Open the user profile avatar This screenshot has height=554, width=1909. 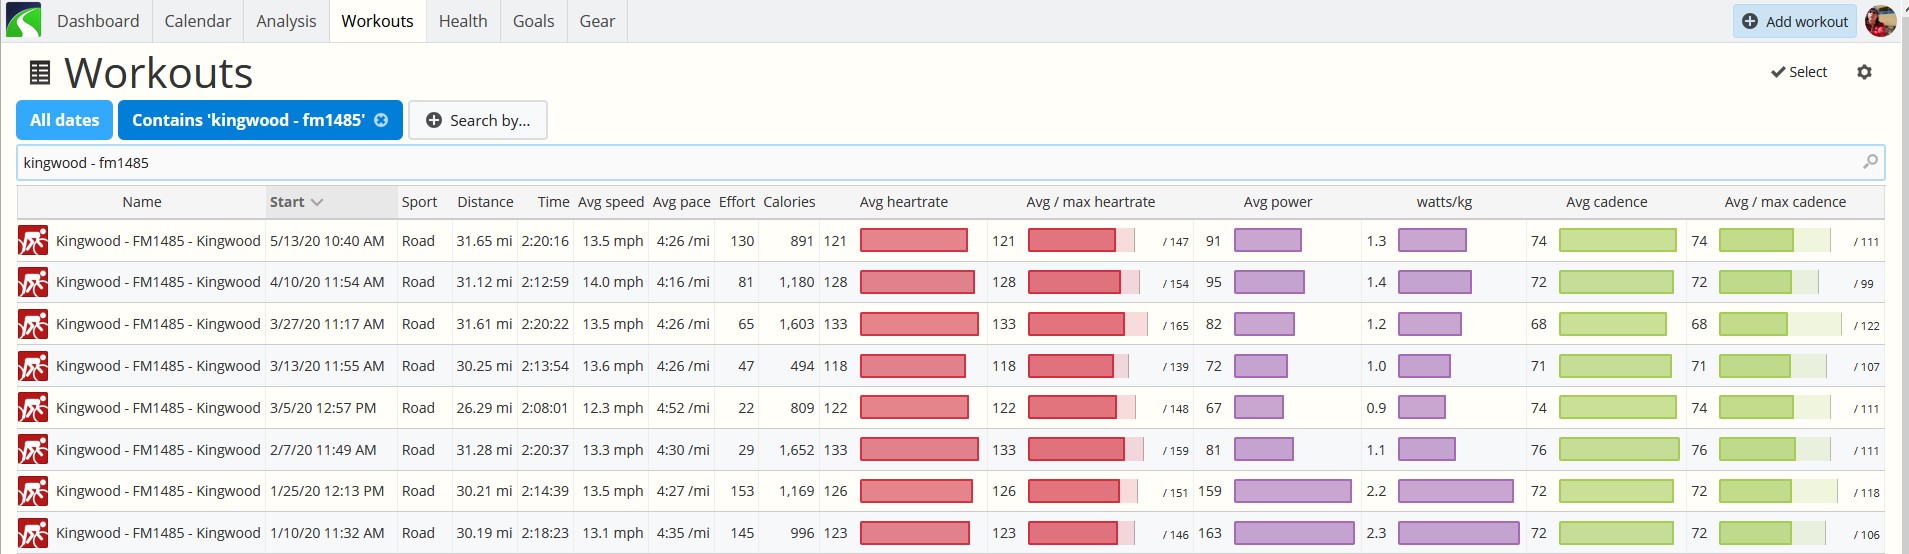pyautogui.click(x=1880, y=21)
